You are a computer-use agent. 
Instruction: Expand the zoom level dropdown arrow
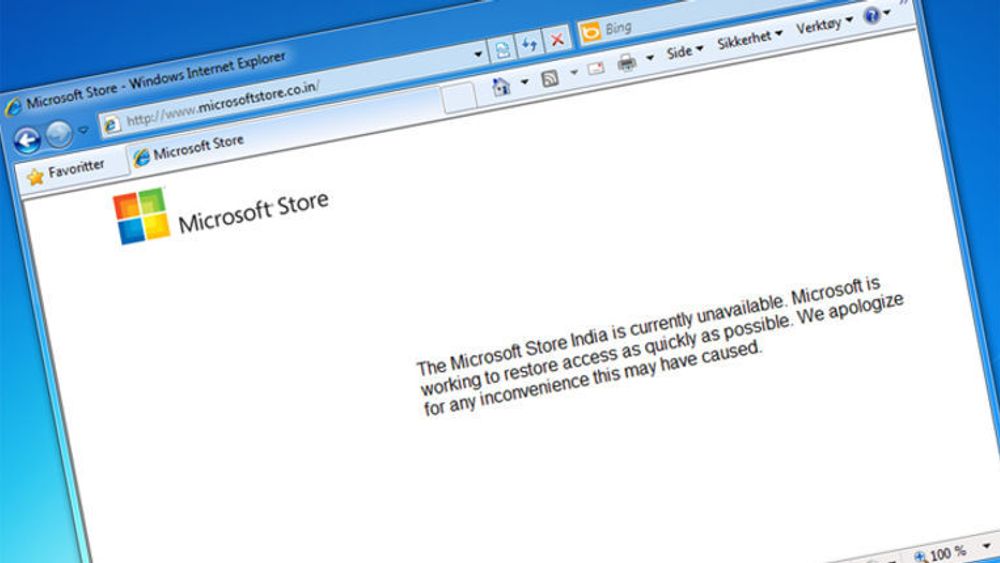(x=987, y=546)
